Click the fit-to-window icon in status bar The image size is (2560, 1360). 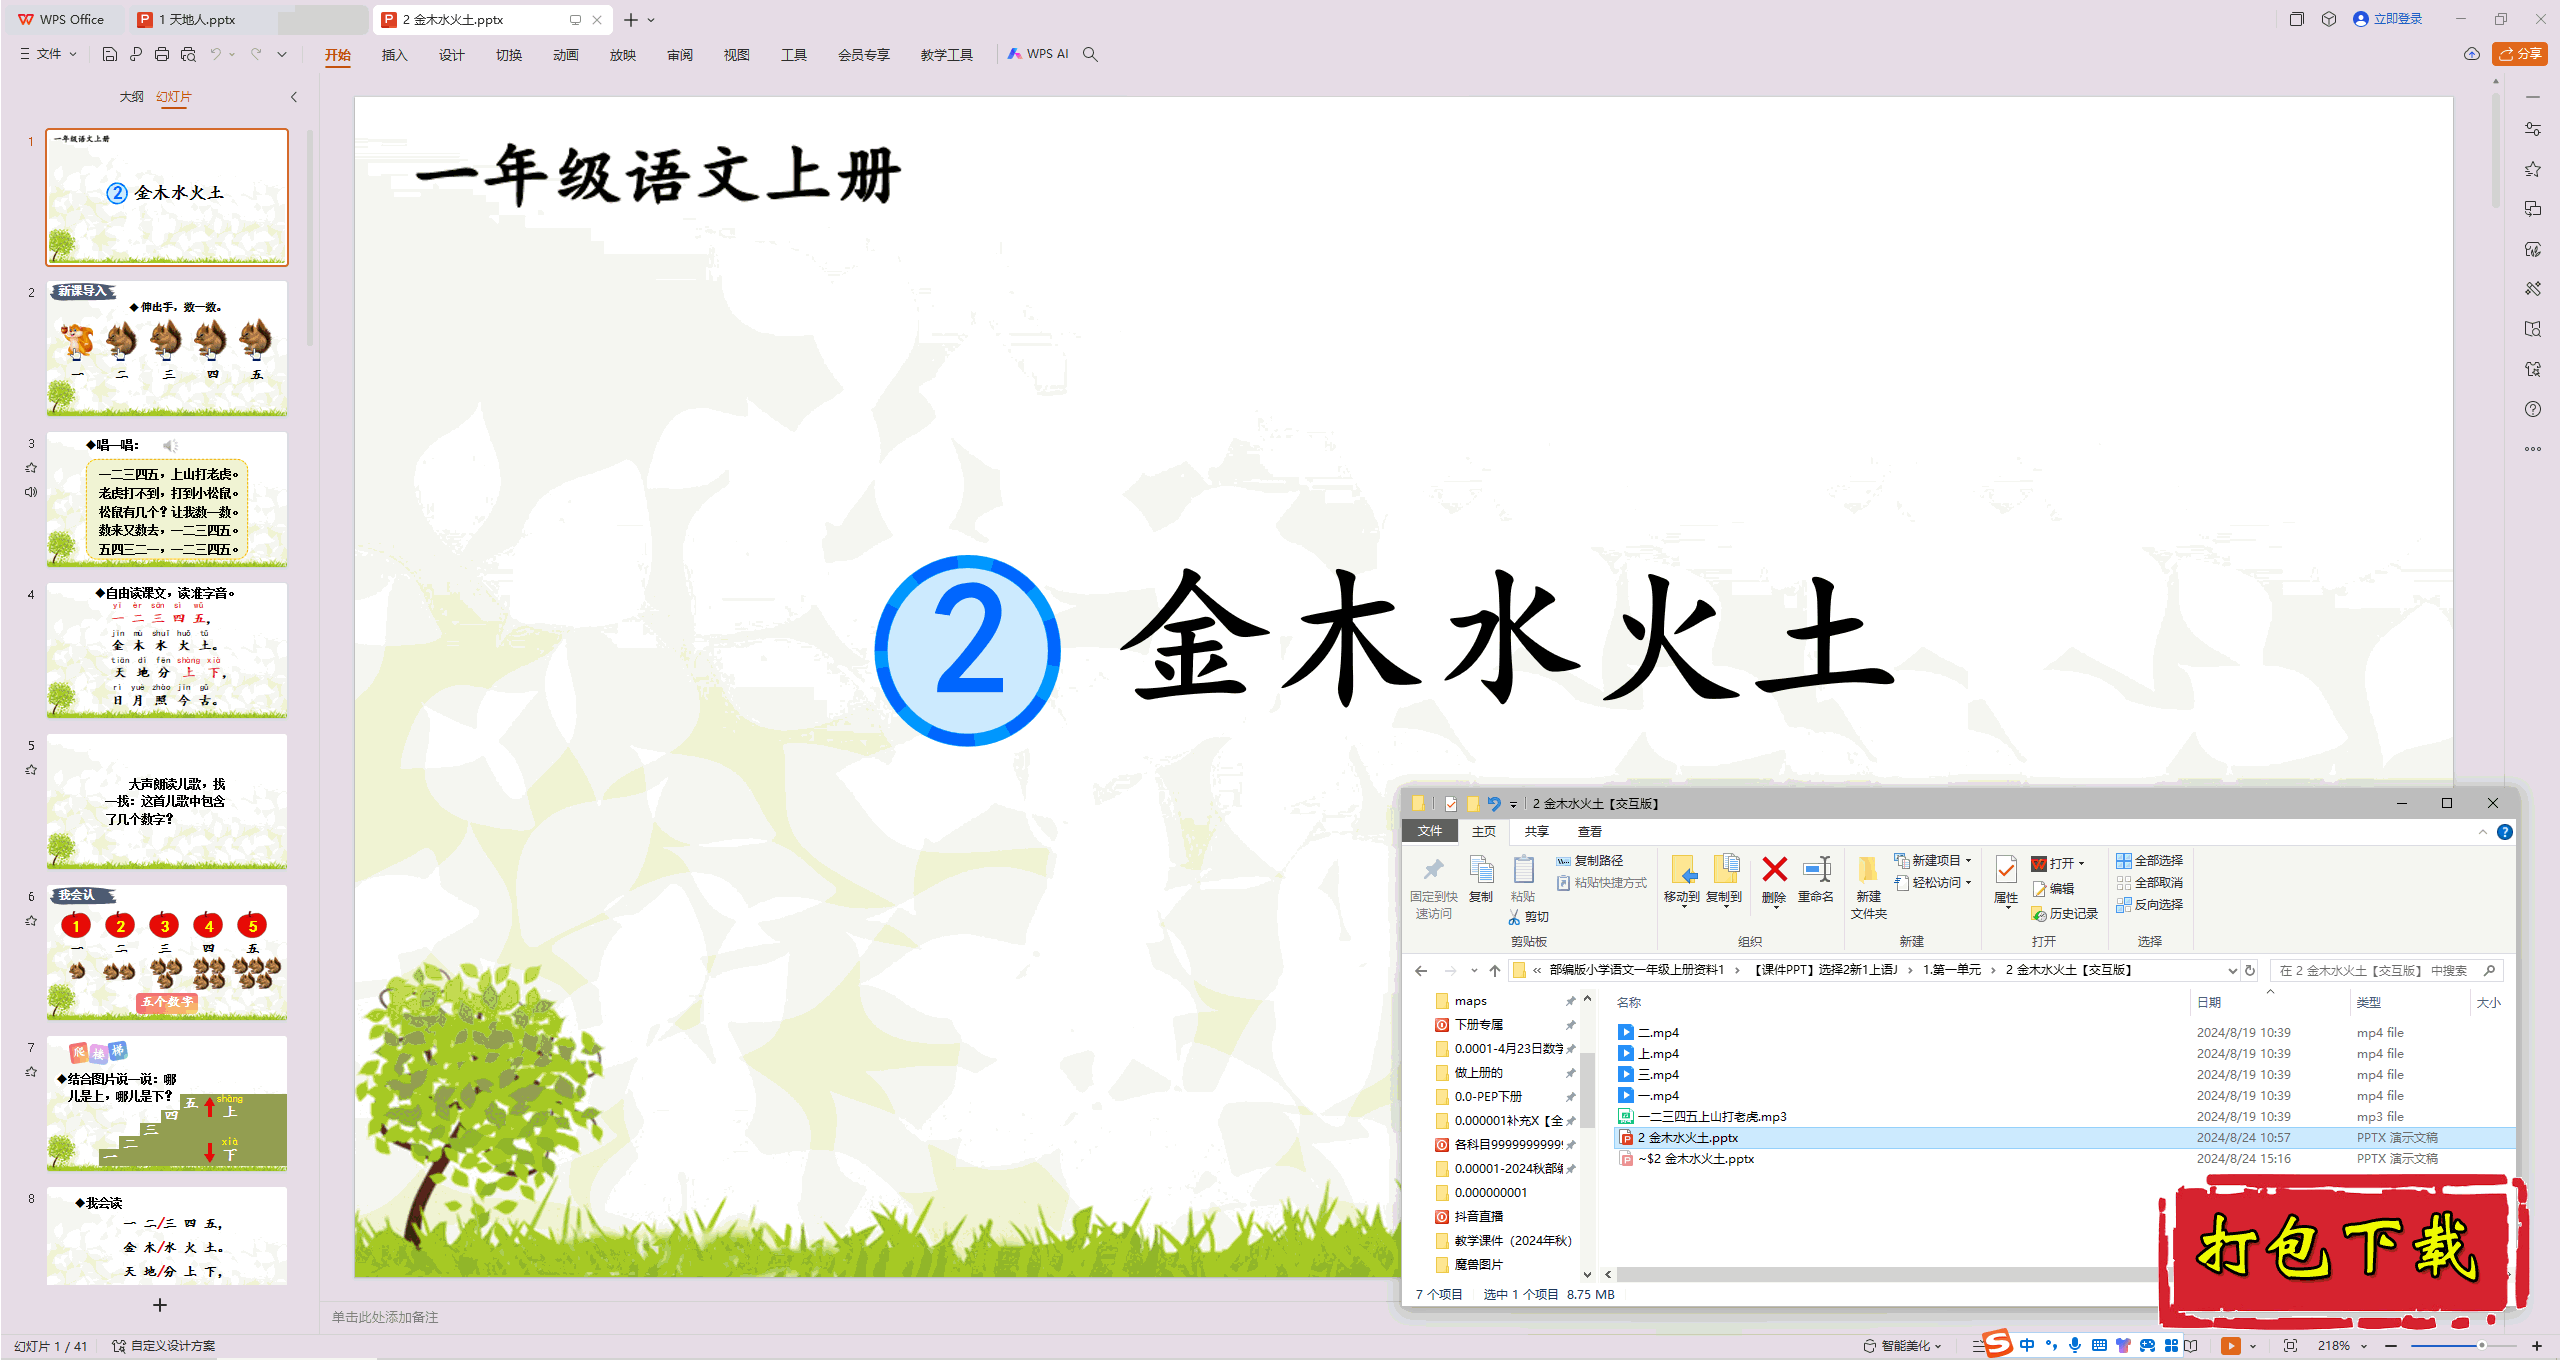click(x=2291, y=1346)
